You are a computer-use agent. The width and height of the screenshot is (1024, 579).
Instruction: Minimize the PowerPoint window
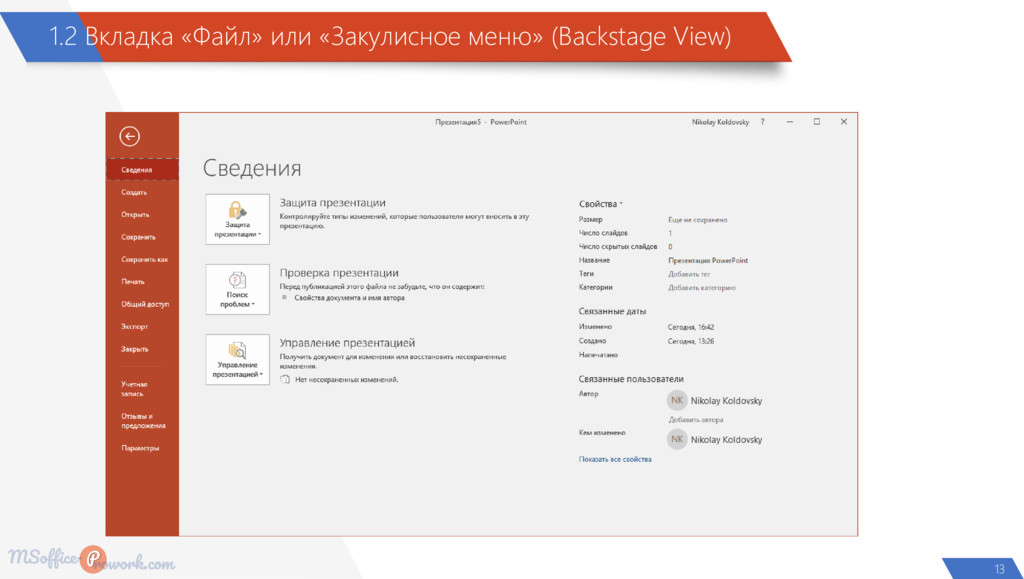click(x=790, y=122)
